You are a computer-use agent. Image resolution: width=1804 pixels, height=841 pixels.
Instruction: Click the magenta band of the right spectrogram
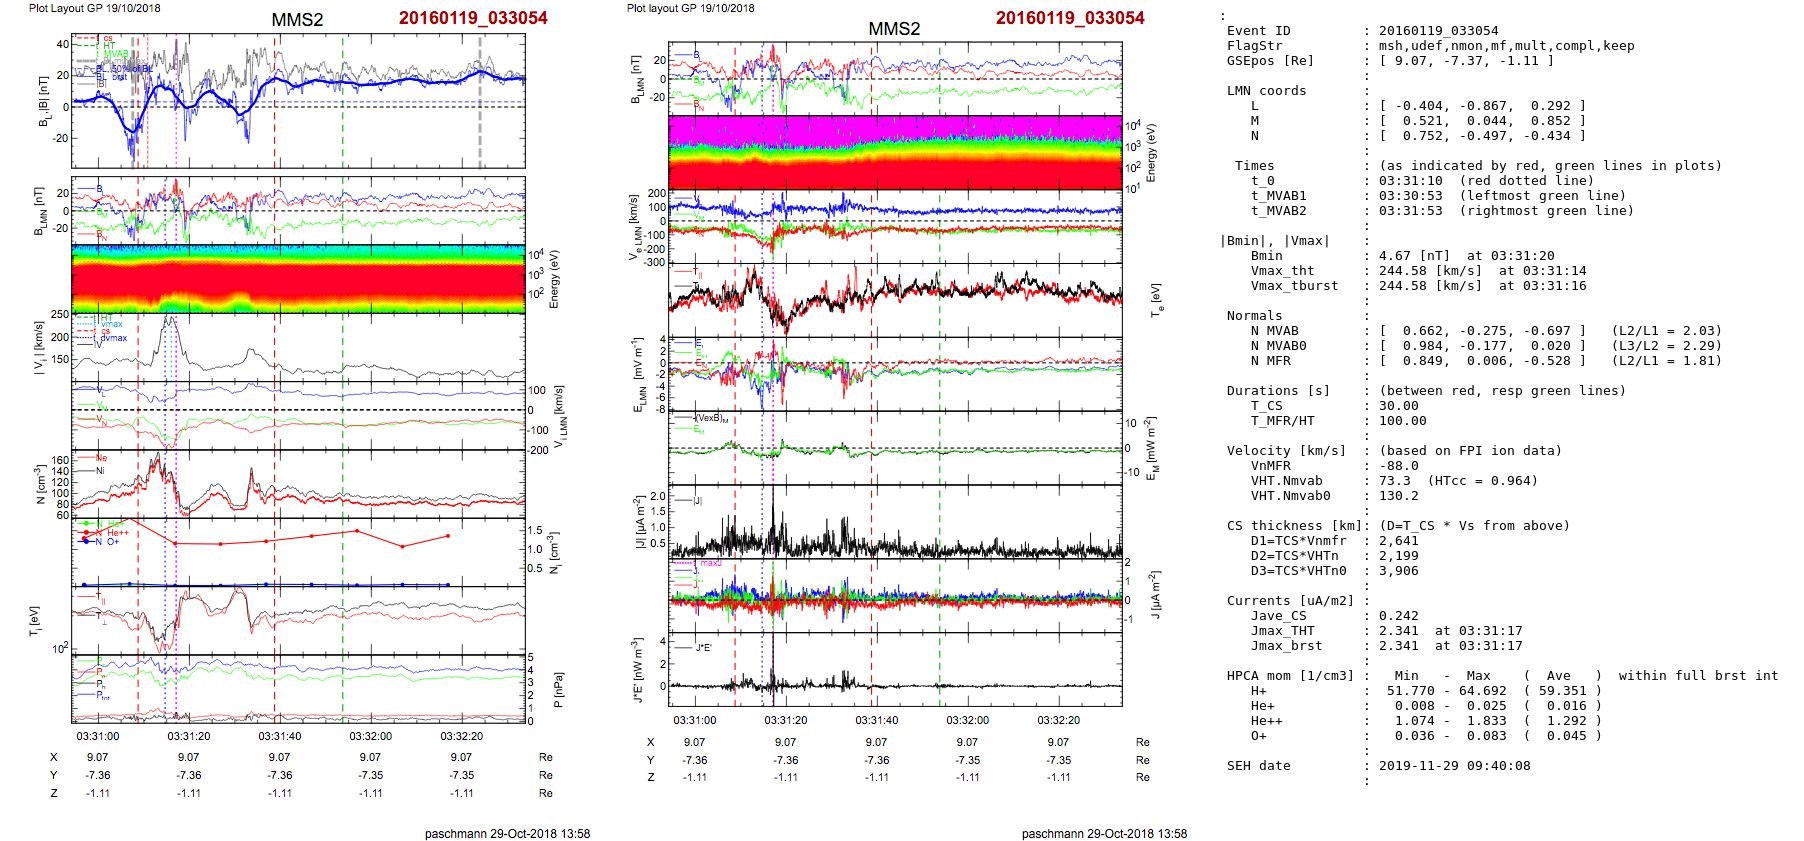pos(895,128)
